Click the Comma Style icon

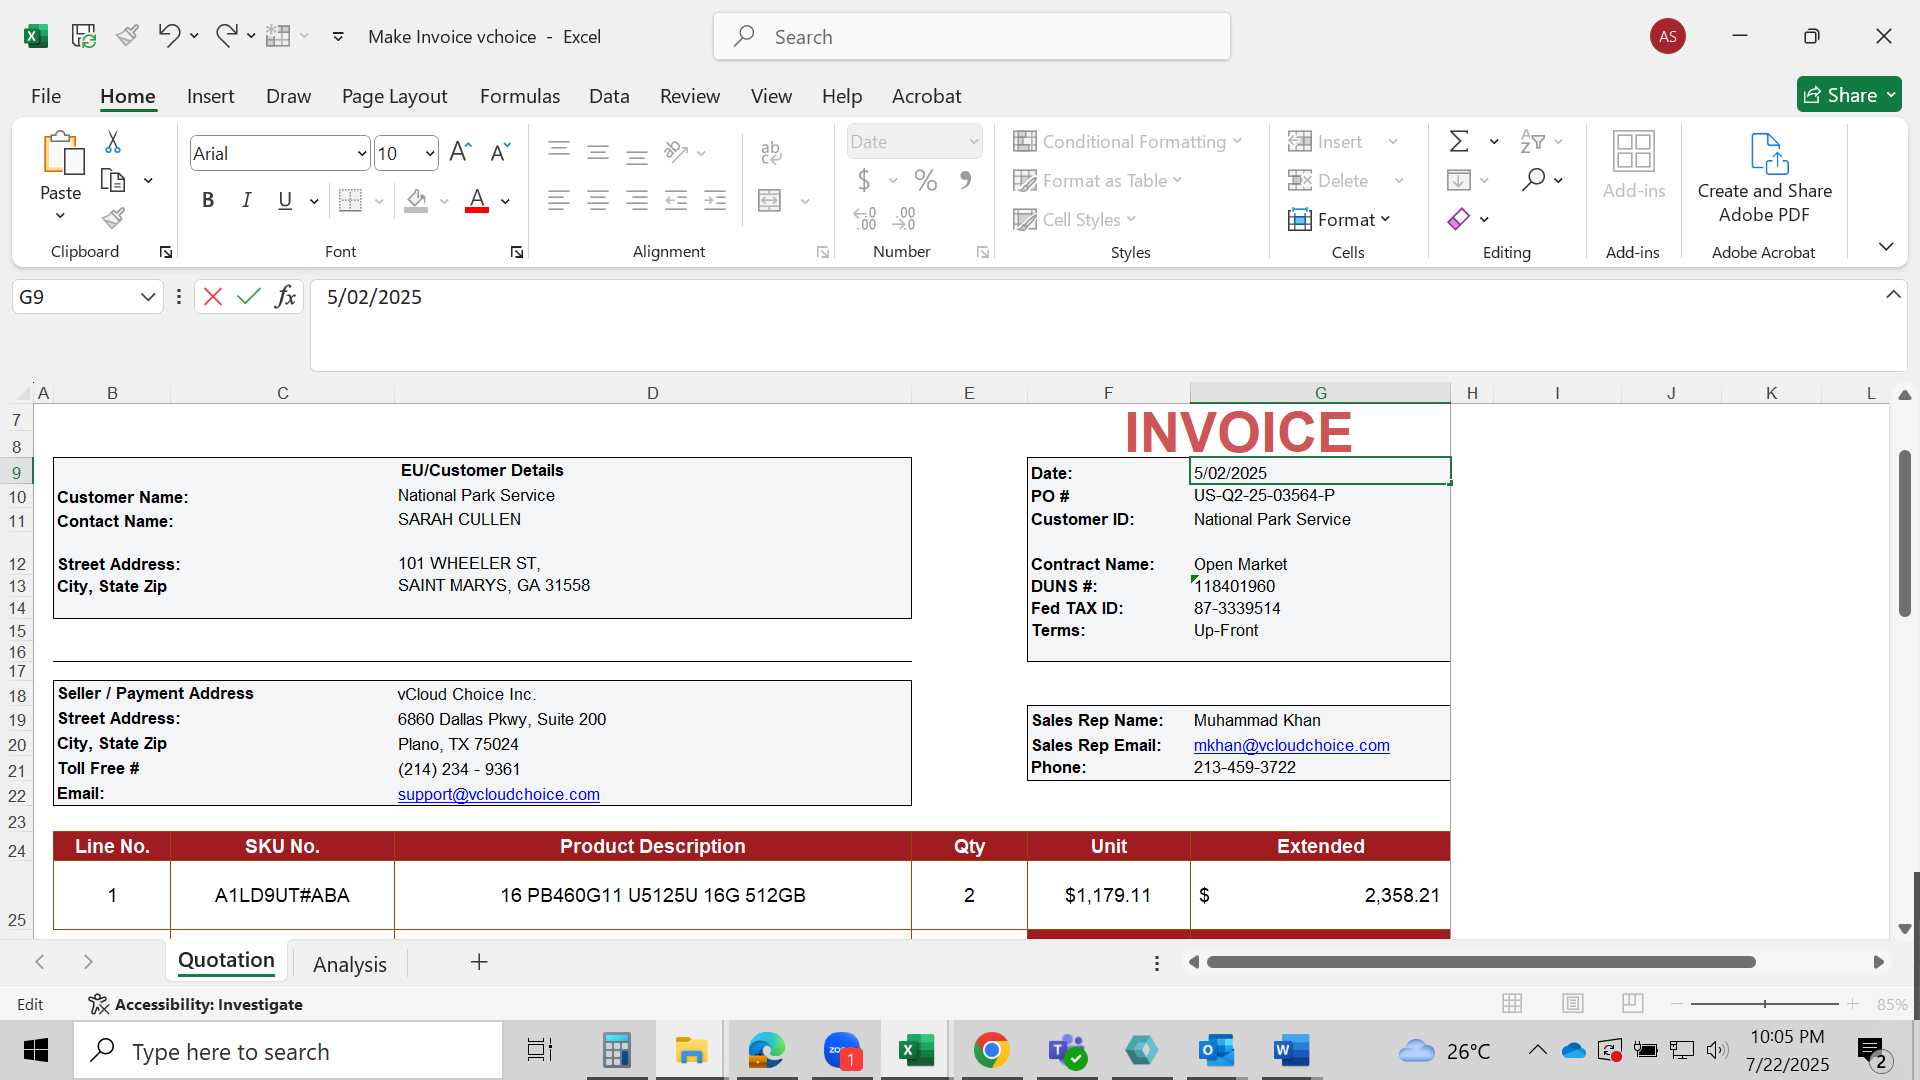coord(966,181)
